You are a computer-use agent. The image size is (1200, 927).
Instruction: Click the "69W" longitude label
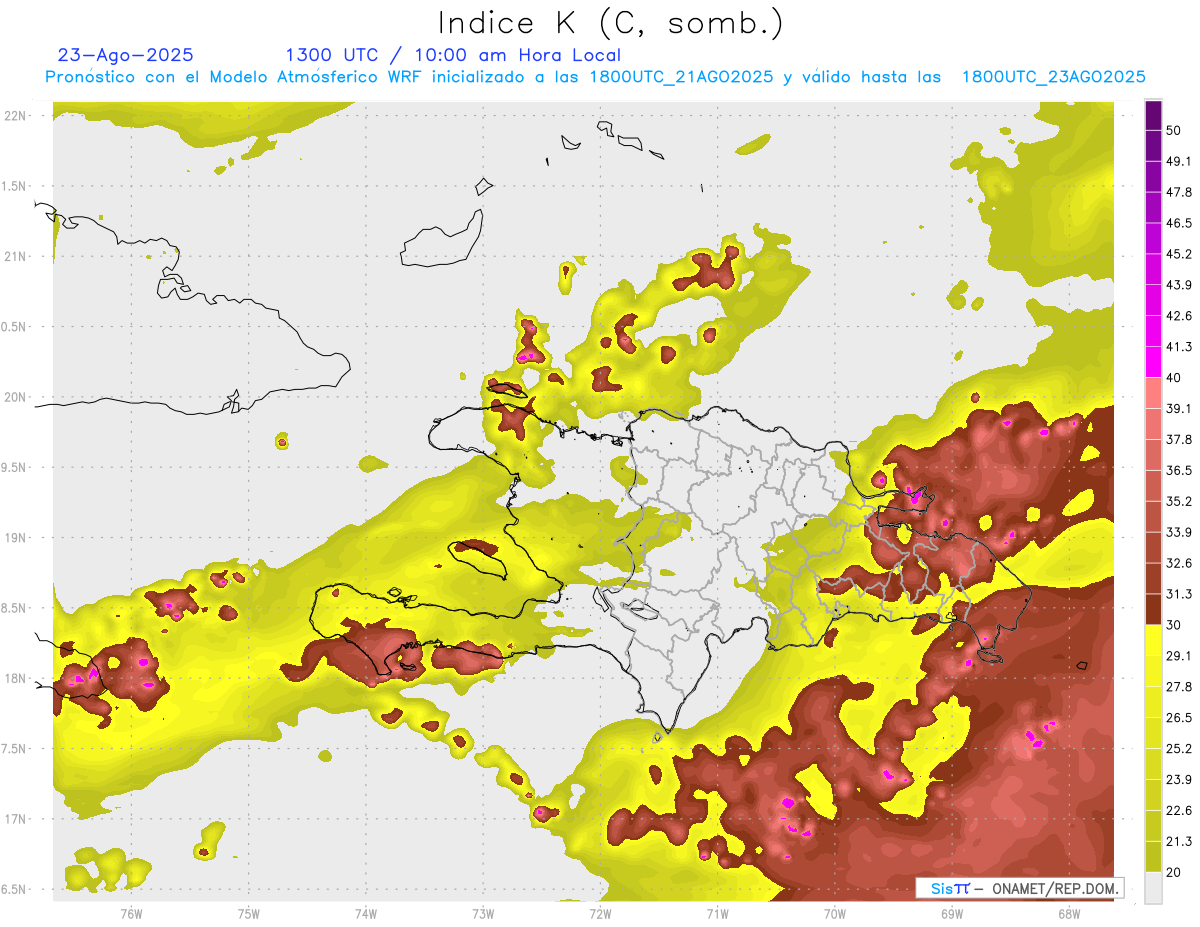[952, 914]
